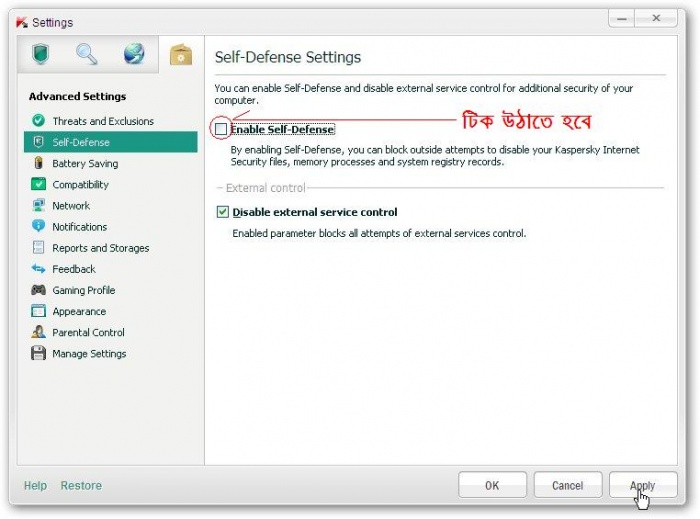Image resolution: width=700 pixels, height=519 pixels.
Task: Click the Network computers icon
Action: pos(38,205)
